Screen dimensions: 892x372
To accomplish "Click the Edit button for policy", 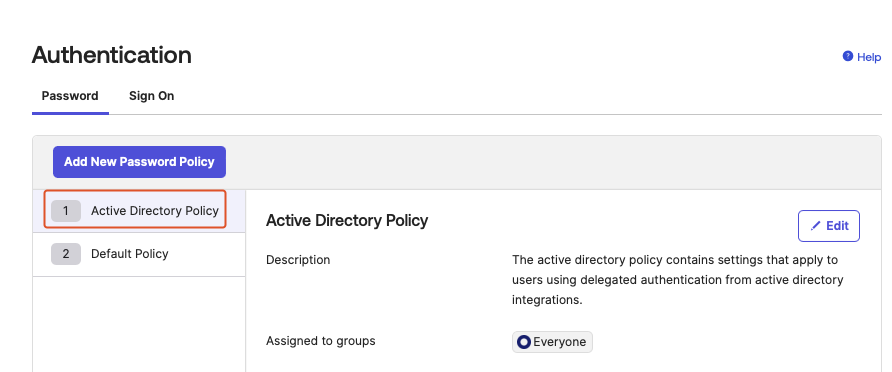I will 829,226.
